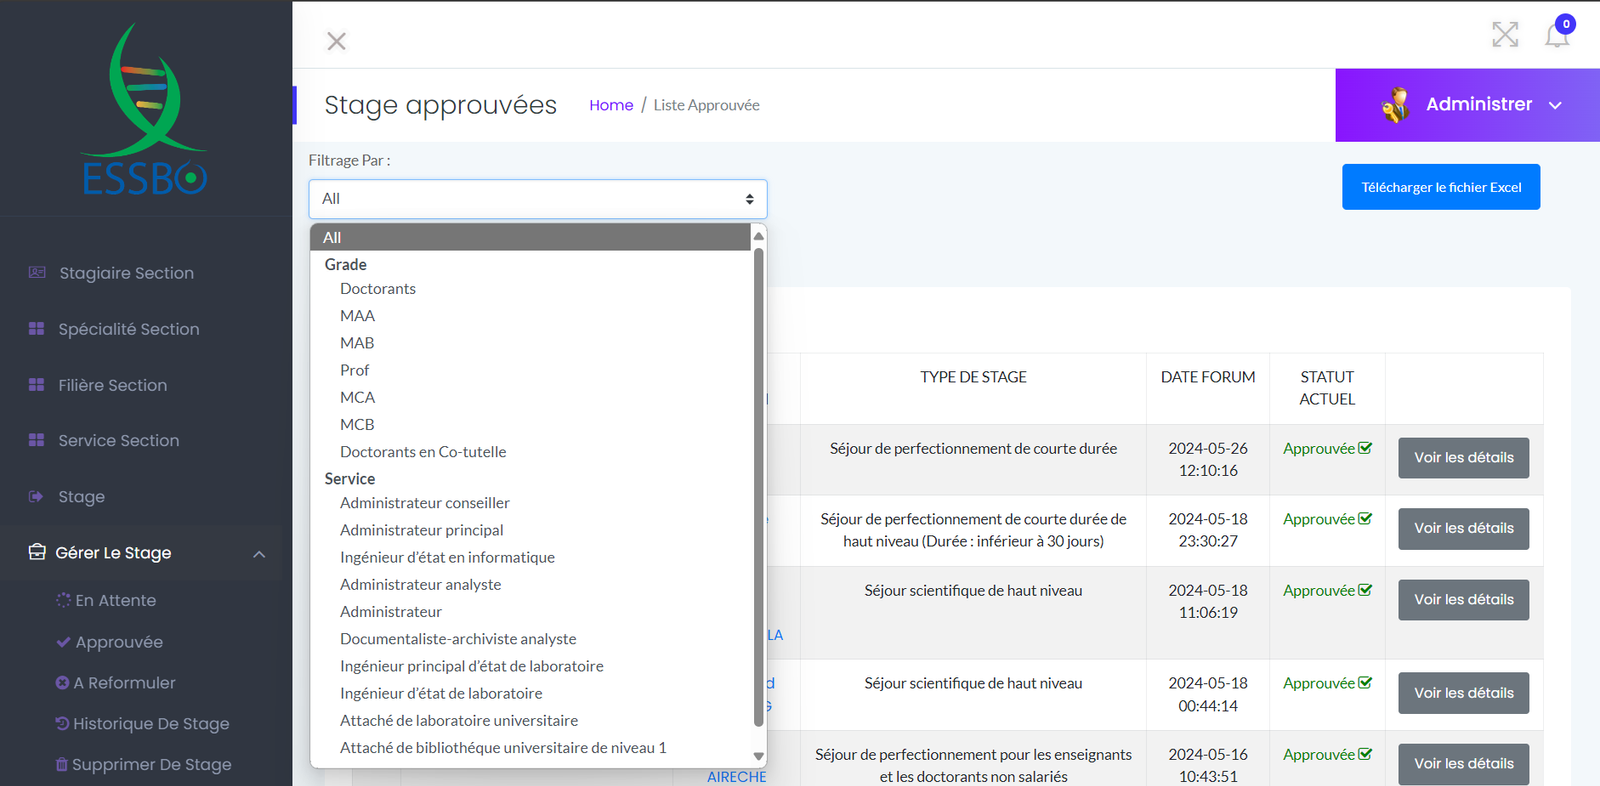Open Service Section in sidebar
1600x786 pixels.
pos(118,441)
